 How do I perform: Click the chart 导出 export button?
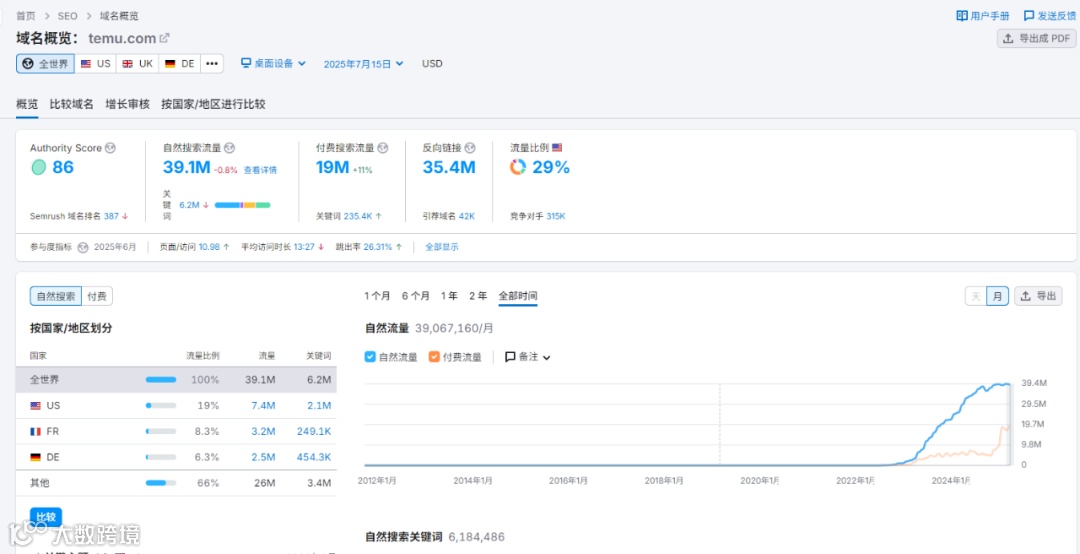[x=1038, y=296]
